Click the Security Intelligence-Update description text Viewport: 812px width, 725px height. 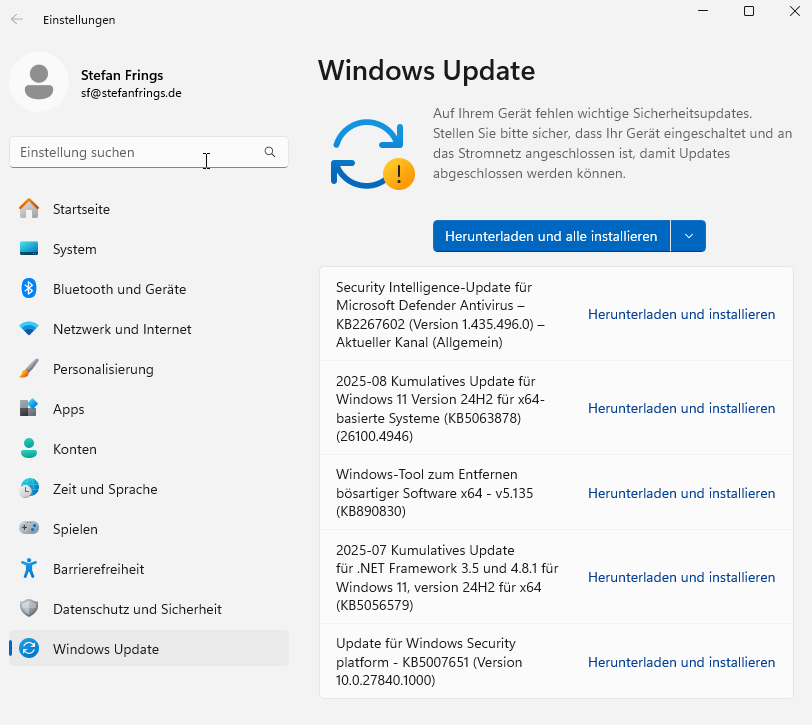point(440,314)
